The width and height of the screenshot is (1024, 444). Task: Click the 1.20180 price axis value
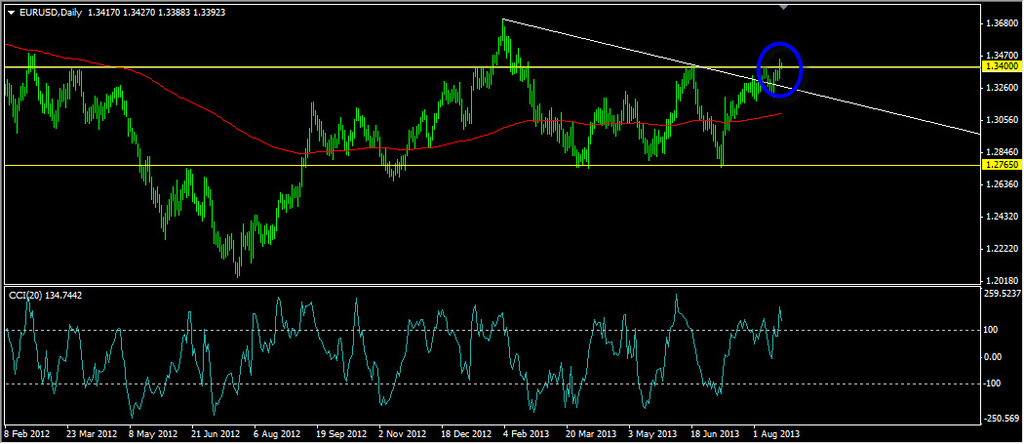pyautogui.click(x=1002, y=281)
